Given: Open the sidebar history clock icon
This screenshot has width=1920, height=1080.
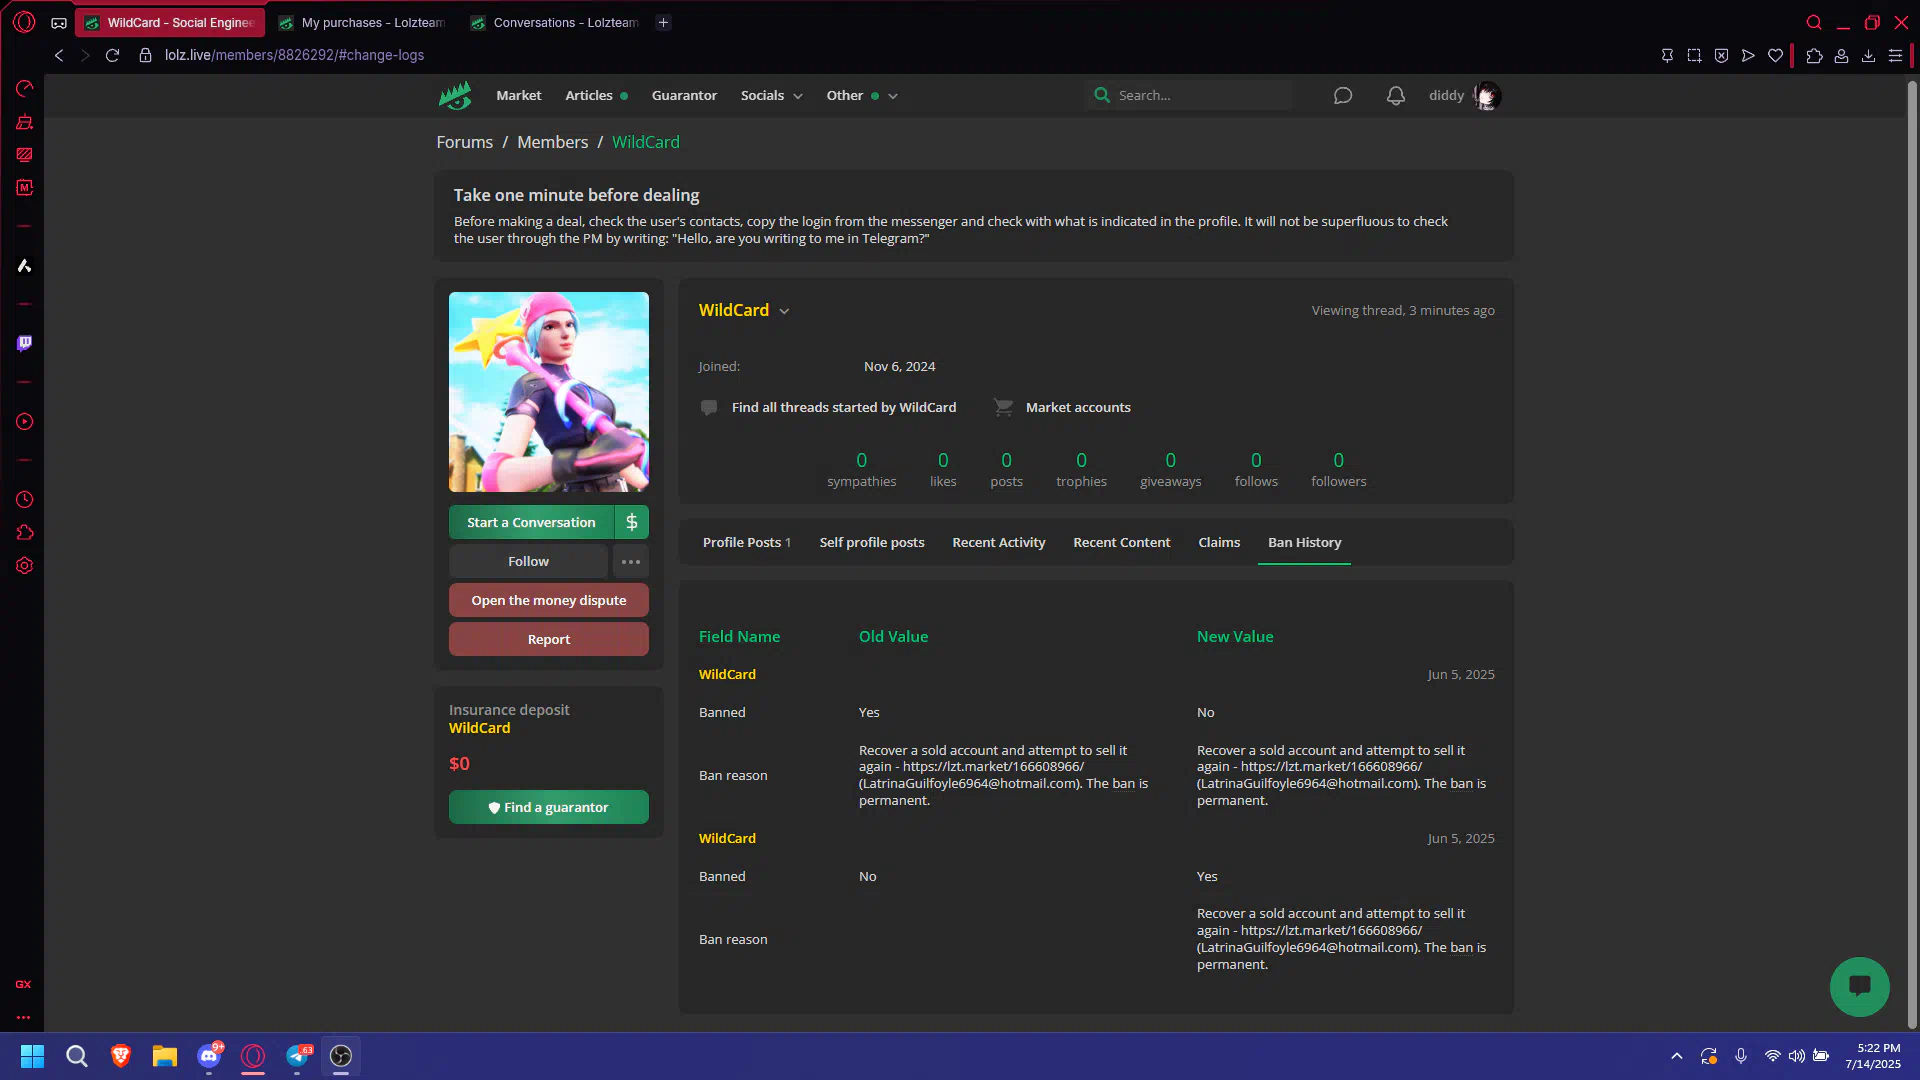Looking at the screenshot, I should [x=24, y=499].
